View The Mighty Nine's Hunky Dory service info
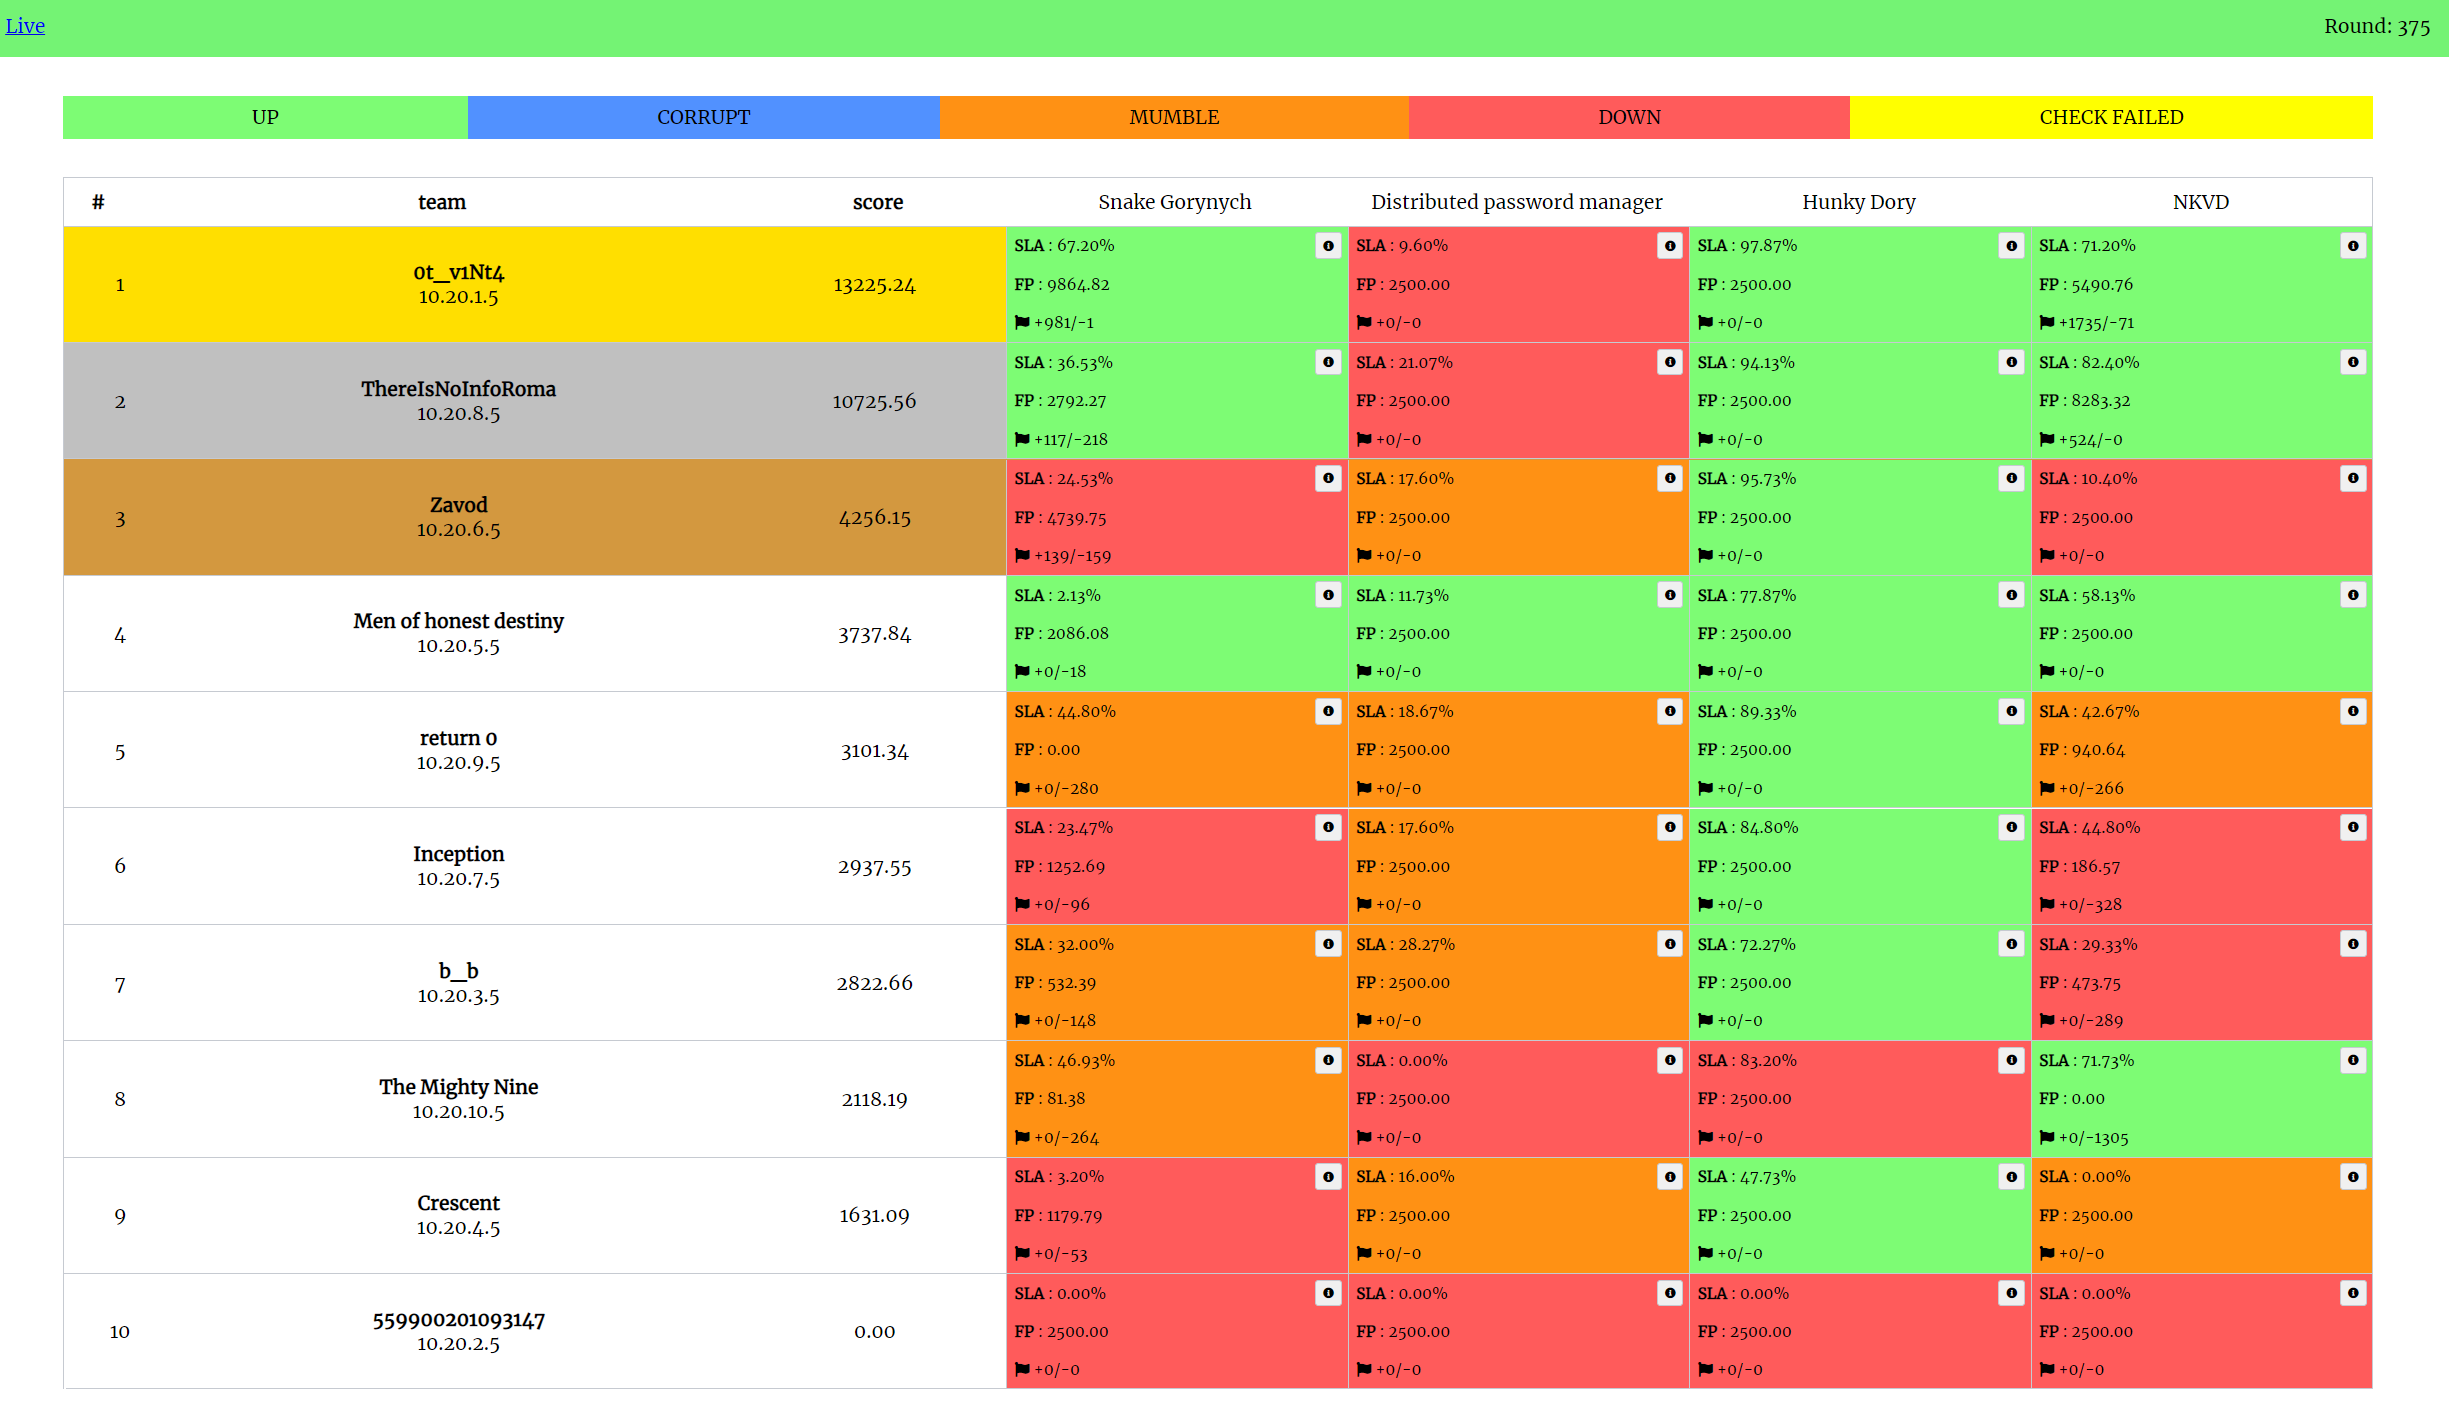2449x1408 pixels. coord(2012,1060)
